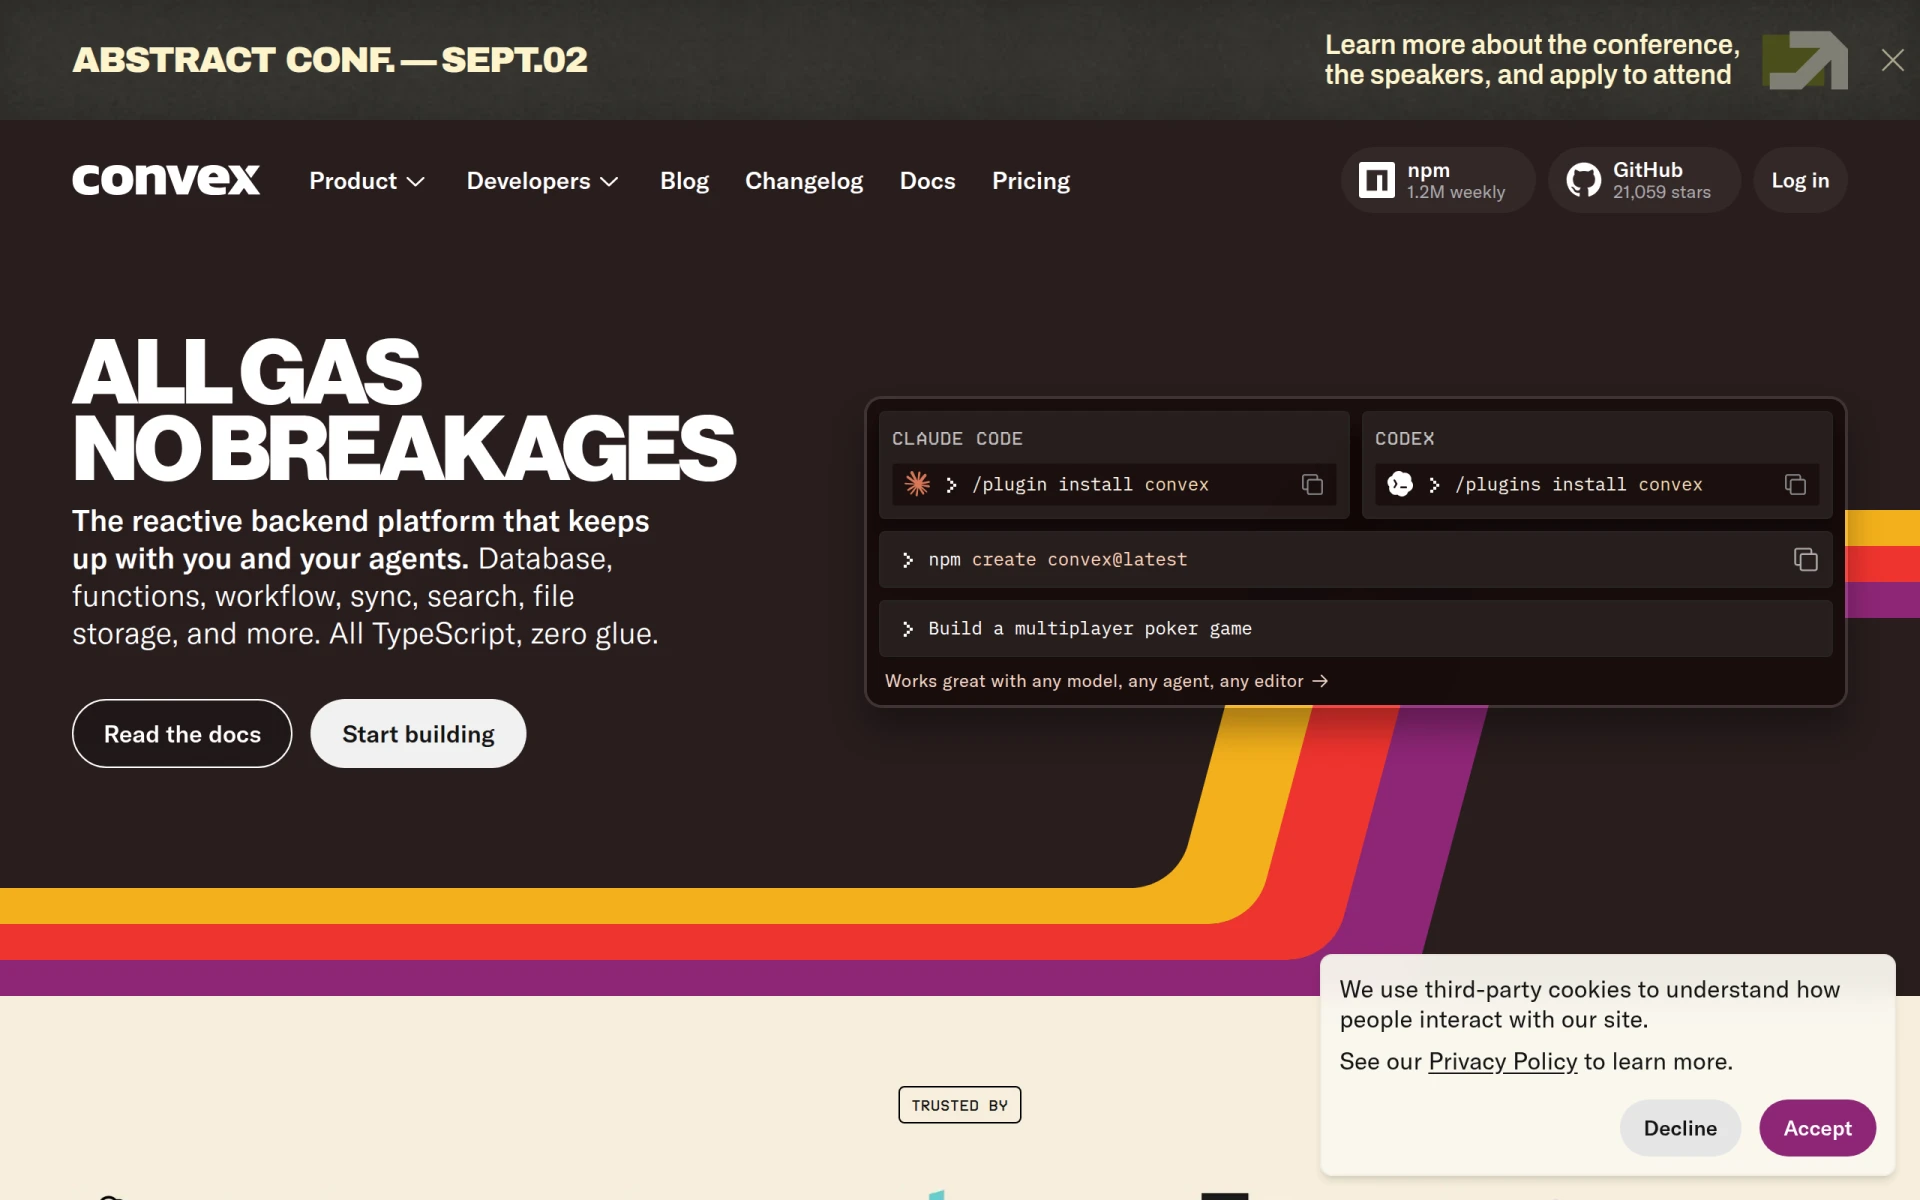Image resolution: width=1920 pixels, height=1200 pixels.
Task: Expand the Developers menu
Action: pyautogui.click(x=542, y=181)
